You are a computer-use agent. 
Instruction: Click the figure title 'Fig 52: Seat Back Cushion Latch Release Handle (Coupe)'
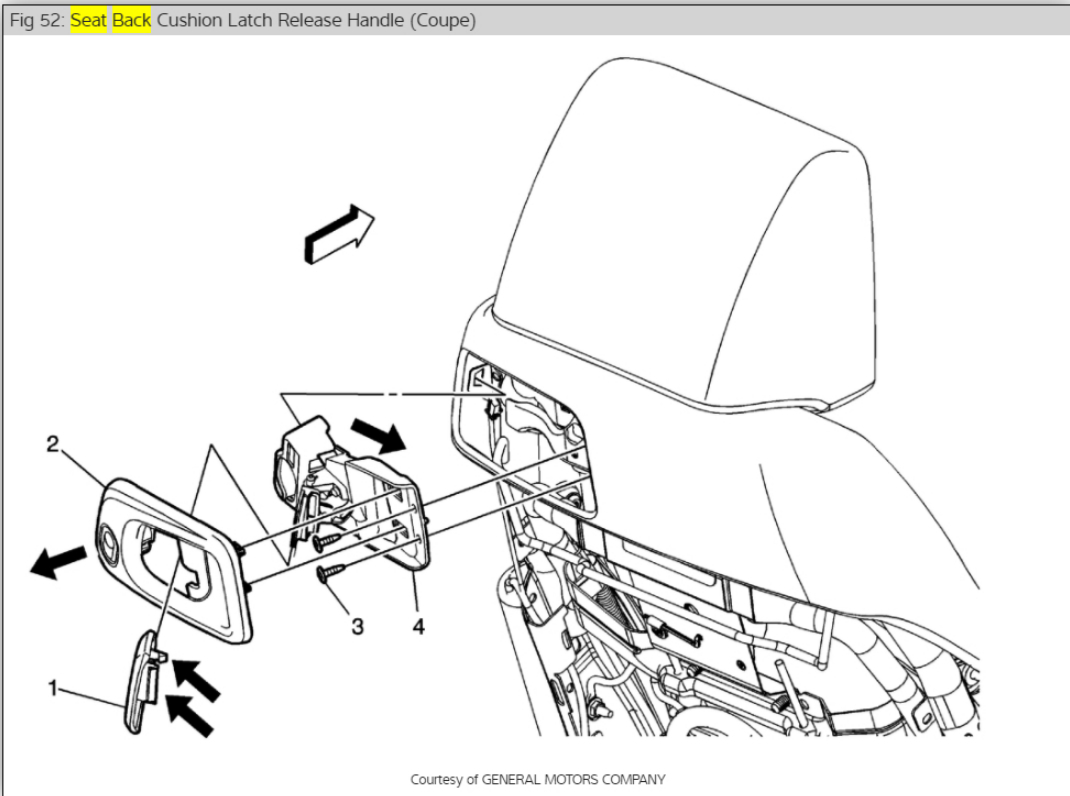coord(242,20)
